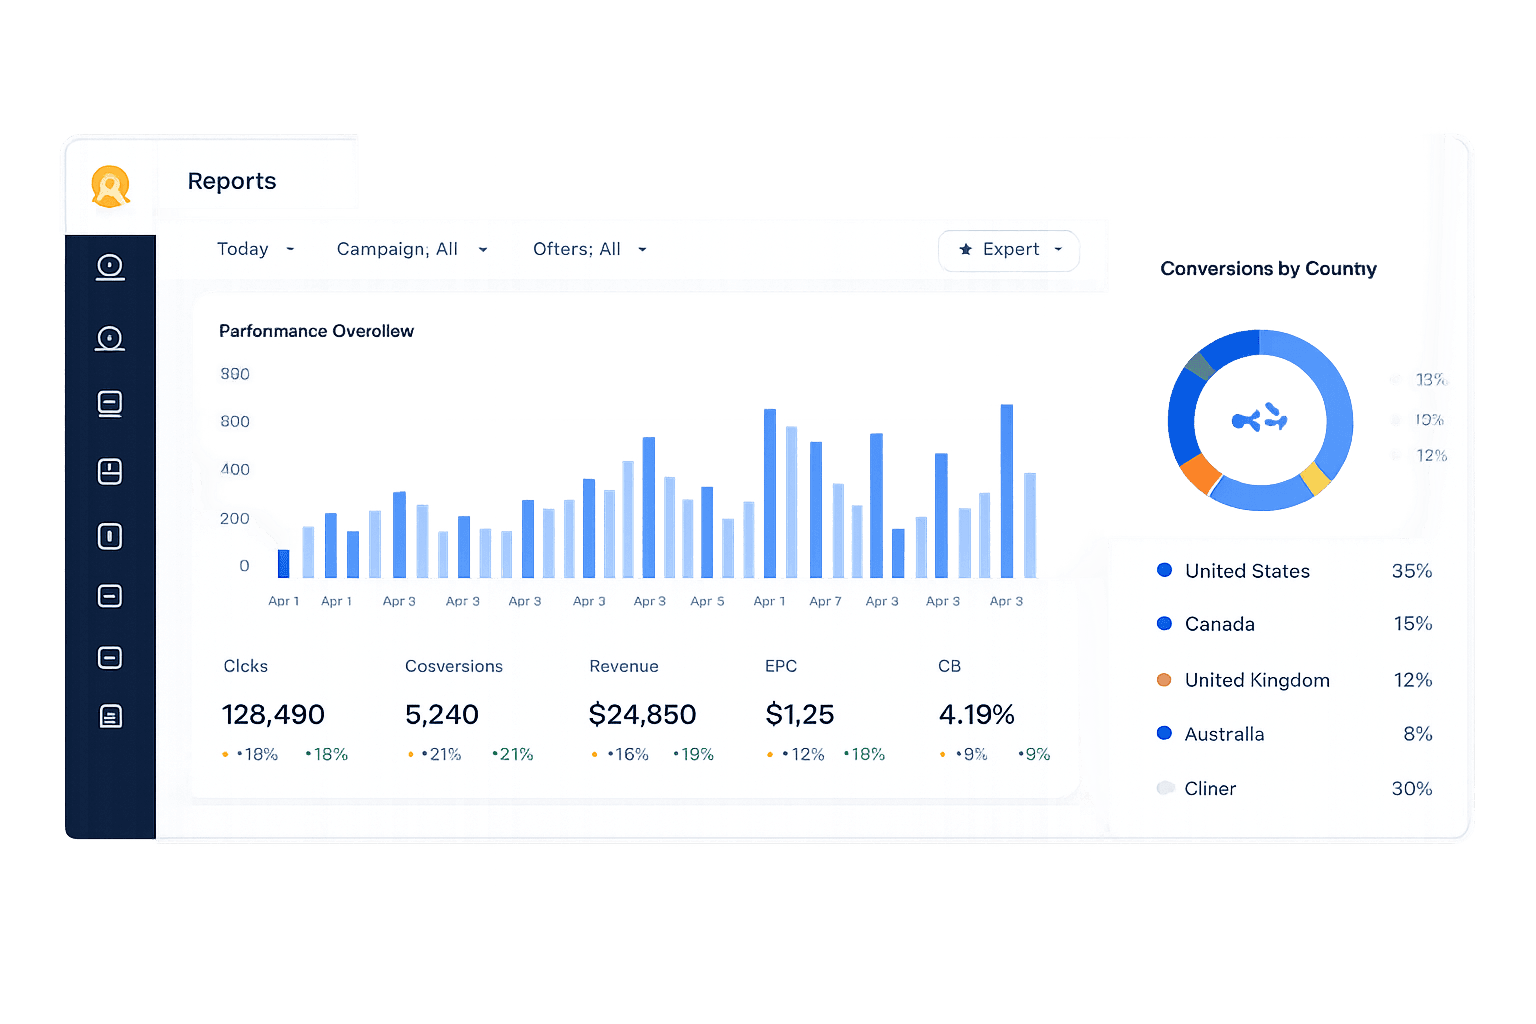
Task: Click Cliner legend label
Action: point(1210,788)
